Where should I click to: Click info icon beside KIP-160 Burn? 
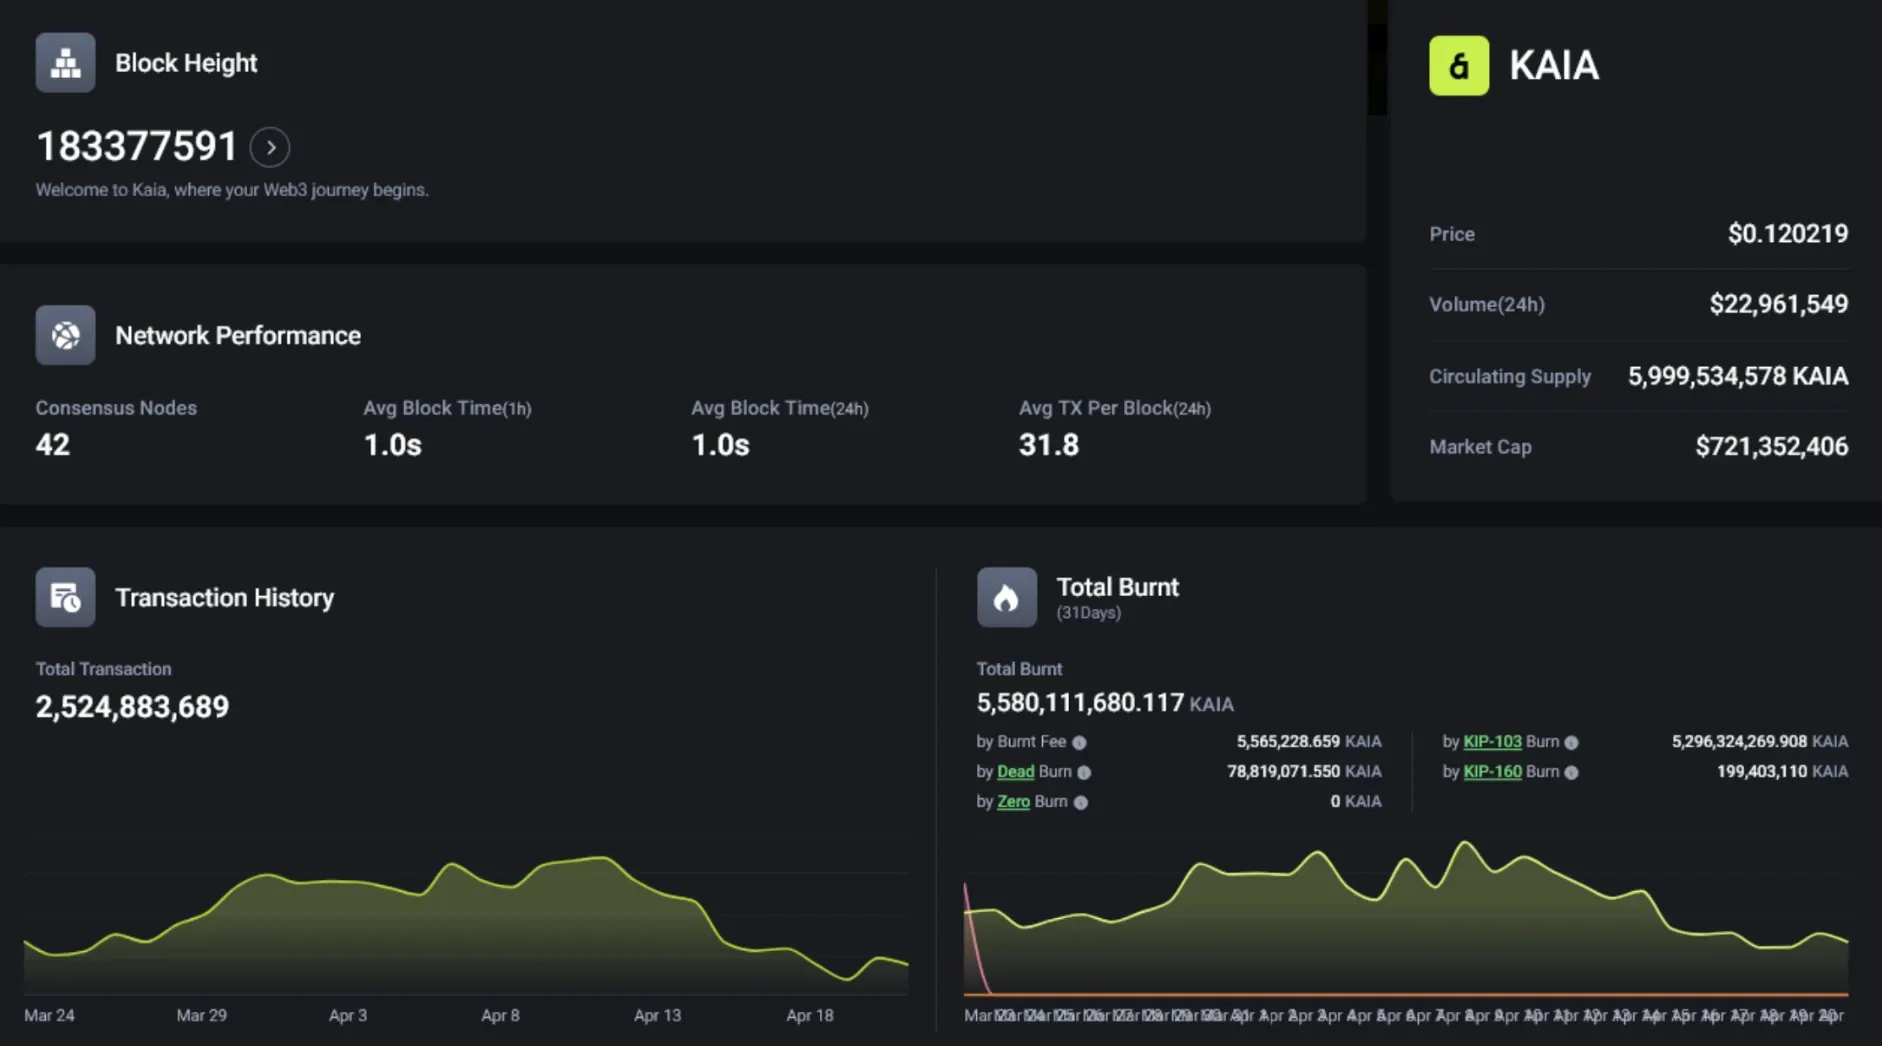coord(1571,772)
